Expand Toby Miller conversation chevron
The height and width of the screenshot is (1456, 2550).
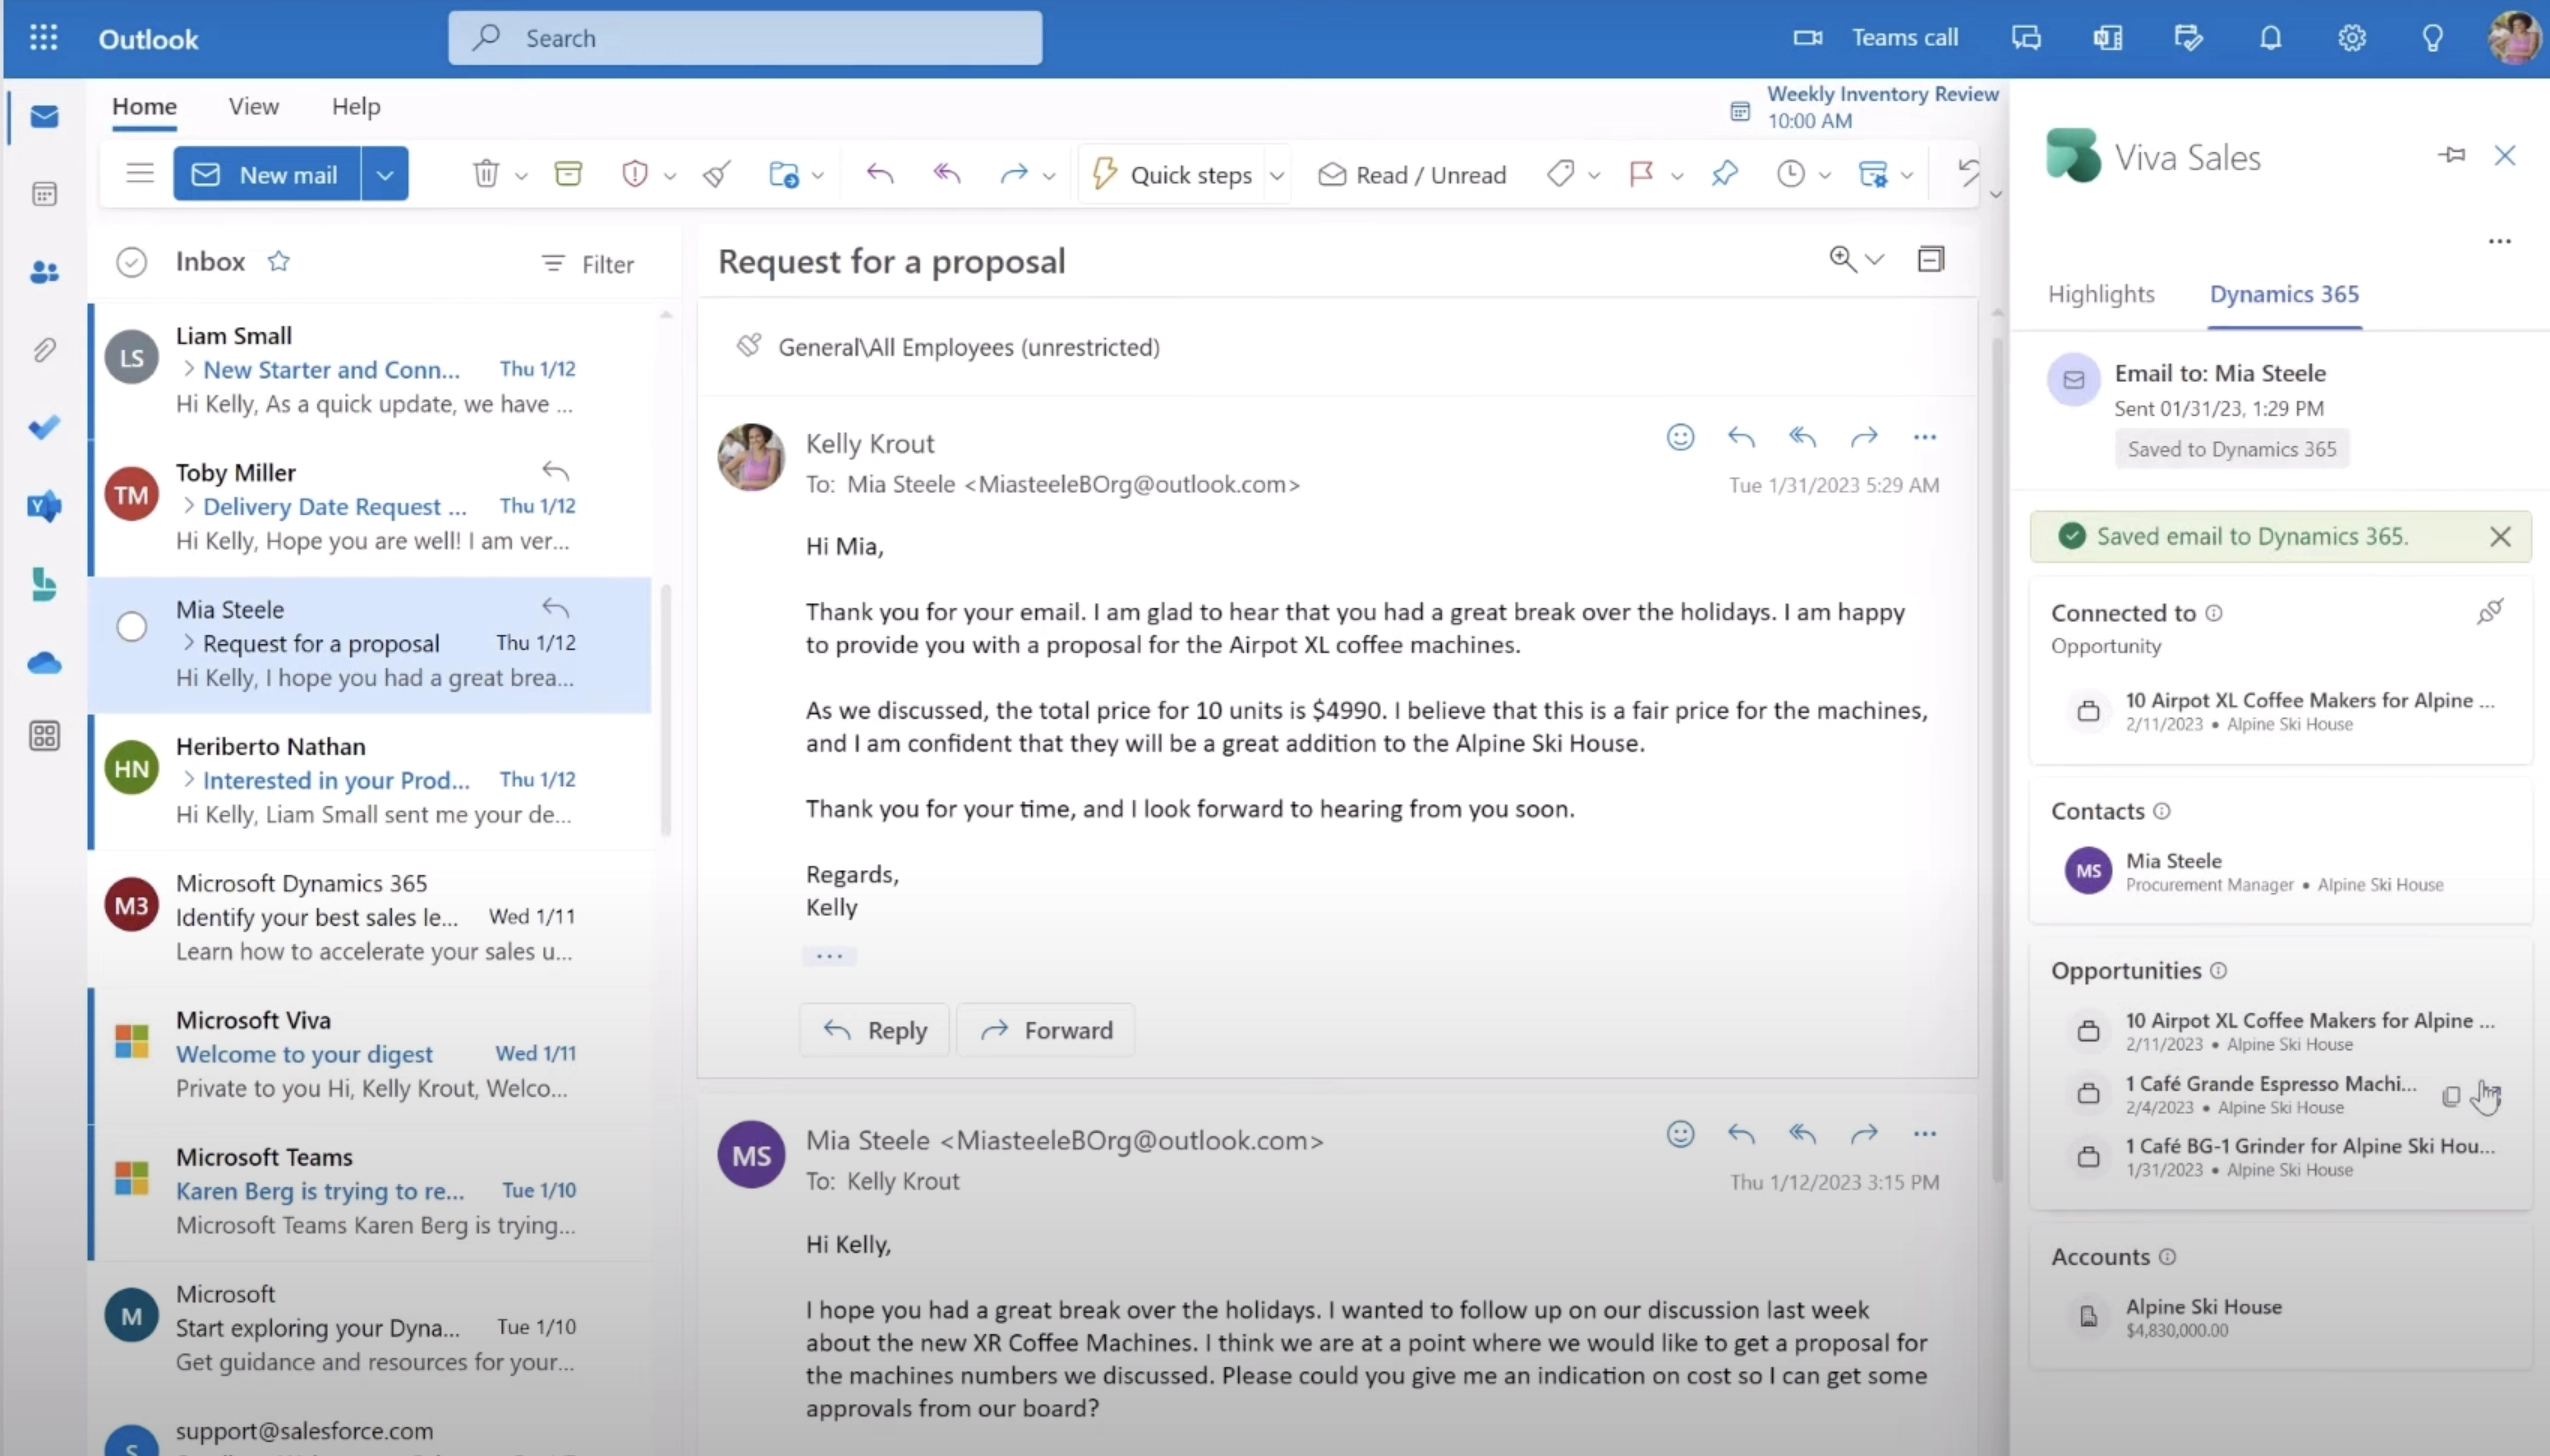188,506
